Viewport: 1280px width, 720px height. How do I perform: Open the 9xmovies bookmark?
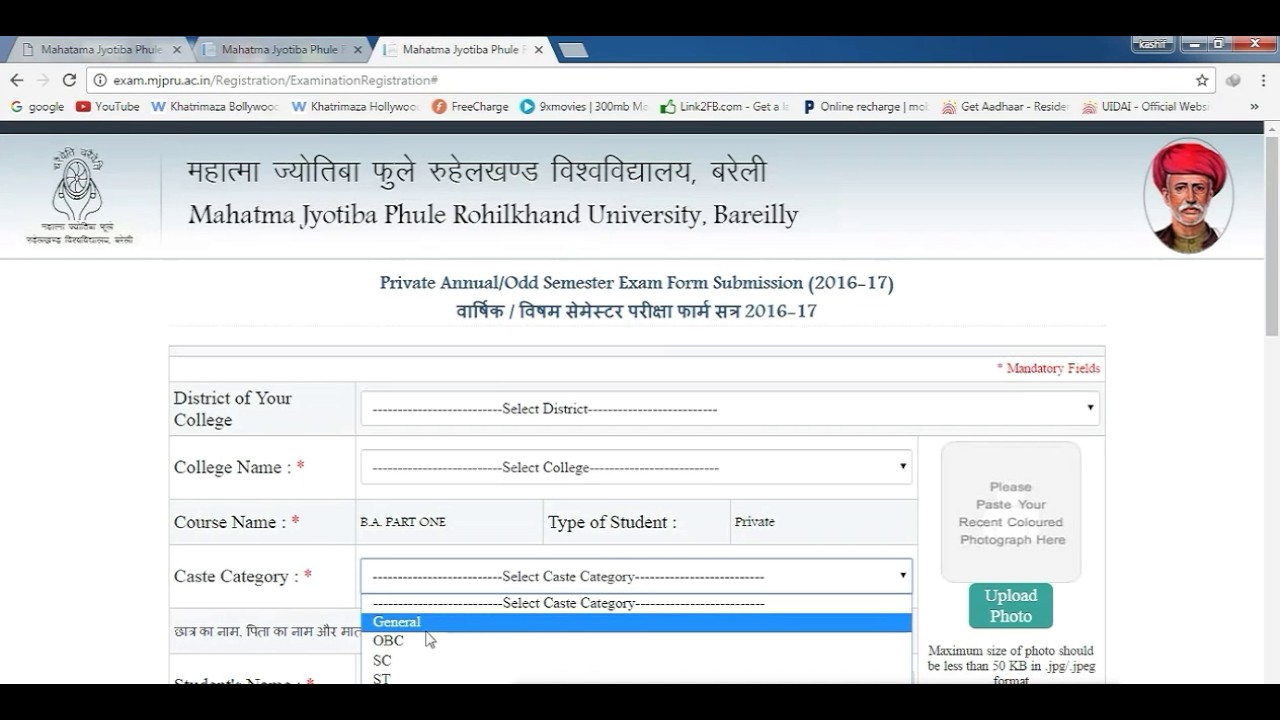tap(584, 106)
